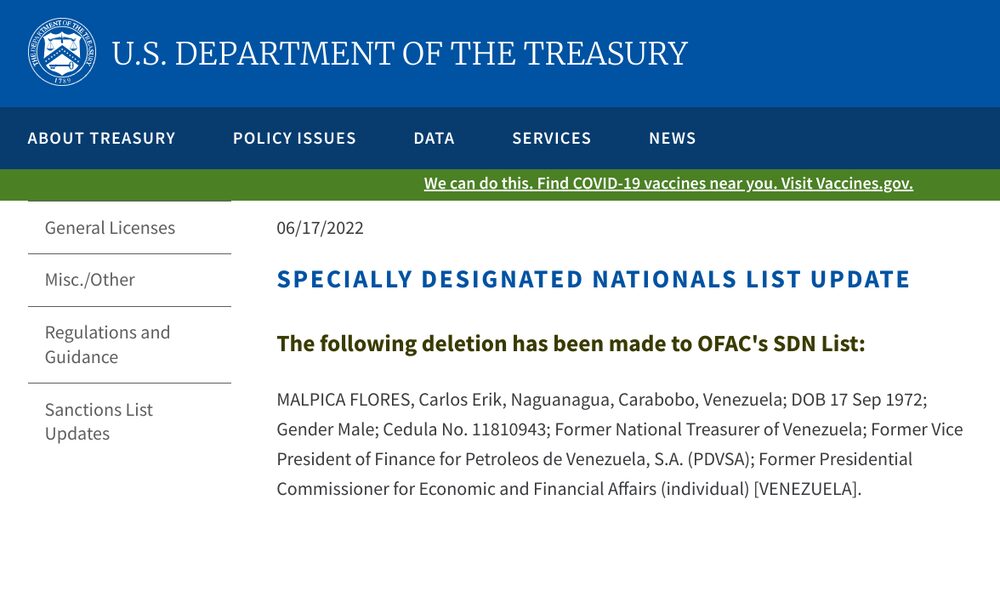Screen dimensions: 1000x608
Task: Open the News menu
Action: pyautogui.click(x=671, y=138)
